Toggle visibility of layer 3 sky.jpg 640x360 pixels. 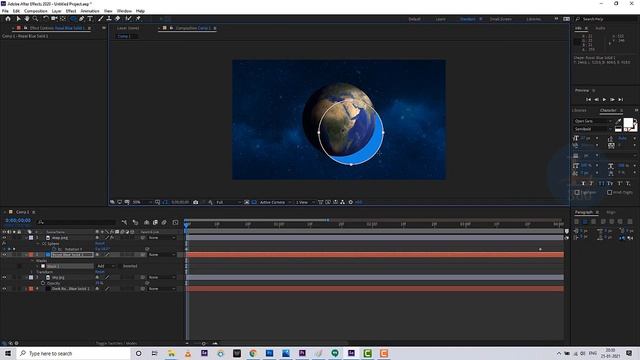click(4, 278)
